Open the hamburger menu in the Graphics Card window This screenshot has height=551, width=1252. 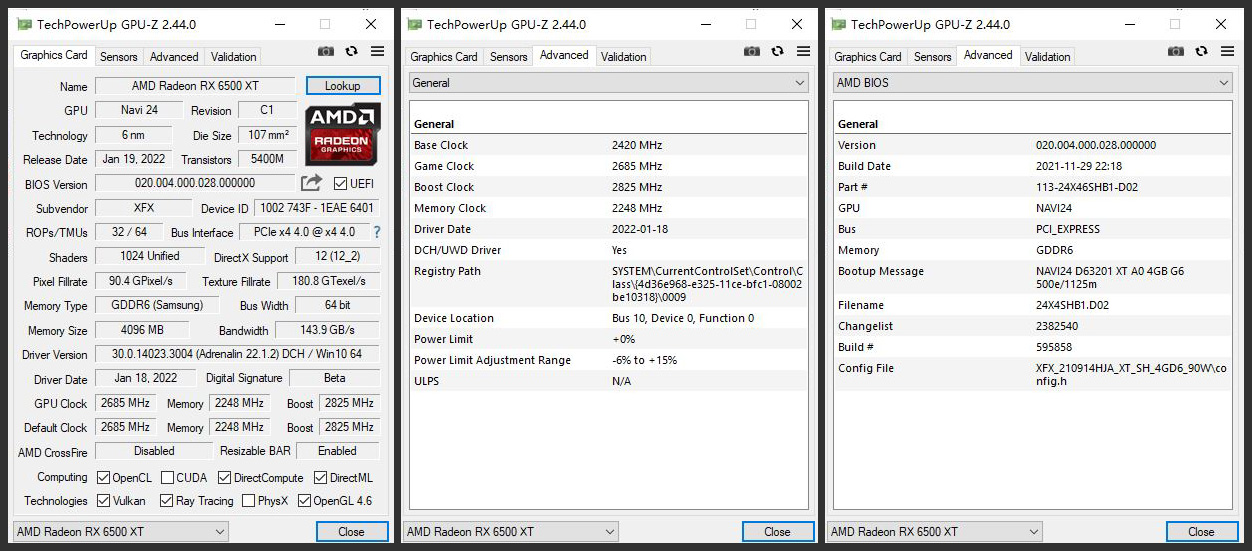pyautogui.click(x=377, y=51)
